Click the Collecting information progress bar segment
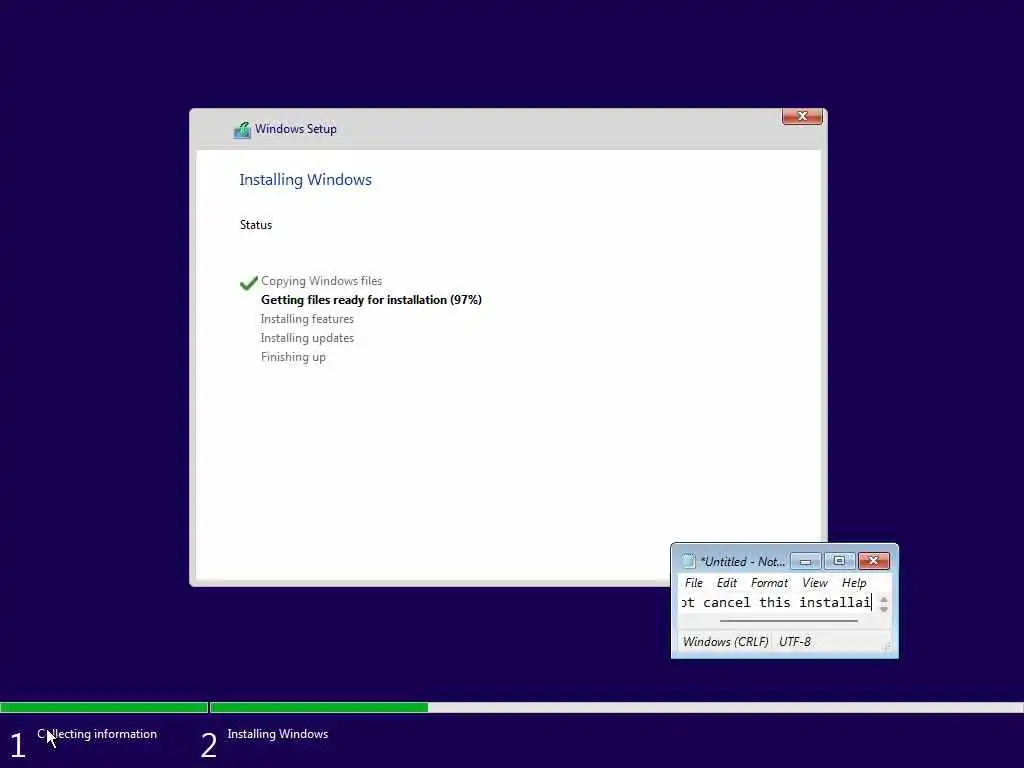1024x768 pixels. [104, 707]
